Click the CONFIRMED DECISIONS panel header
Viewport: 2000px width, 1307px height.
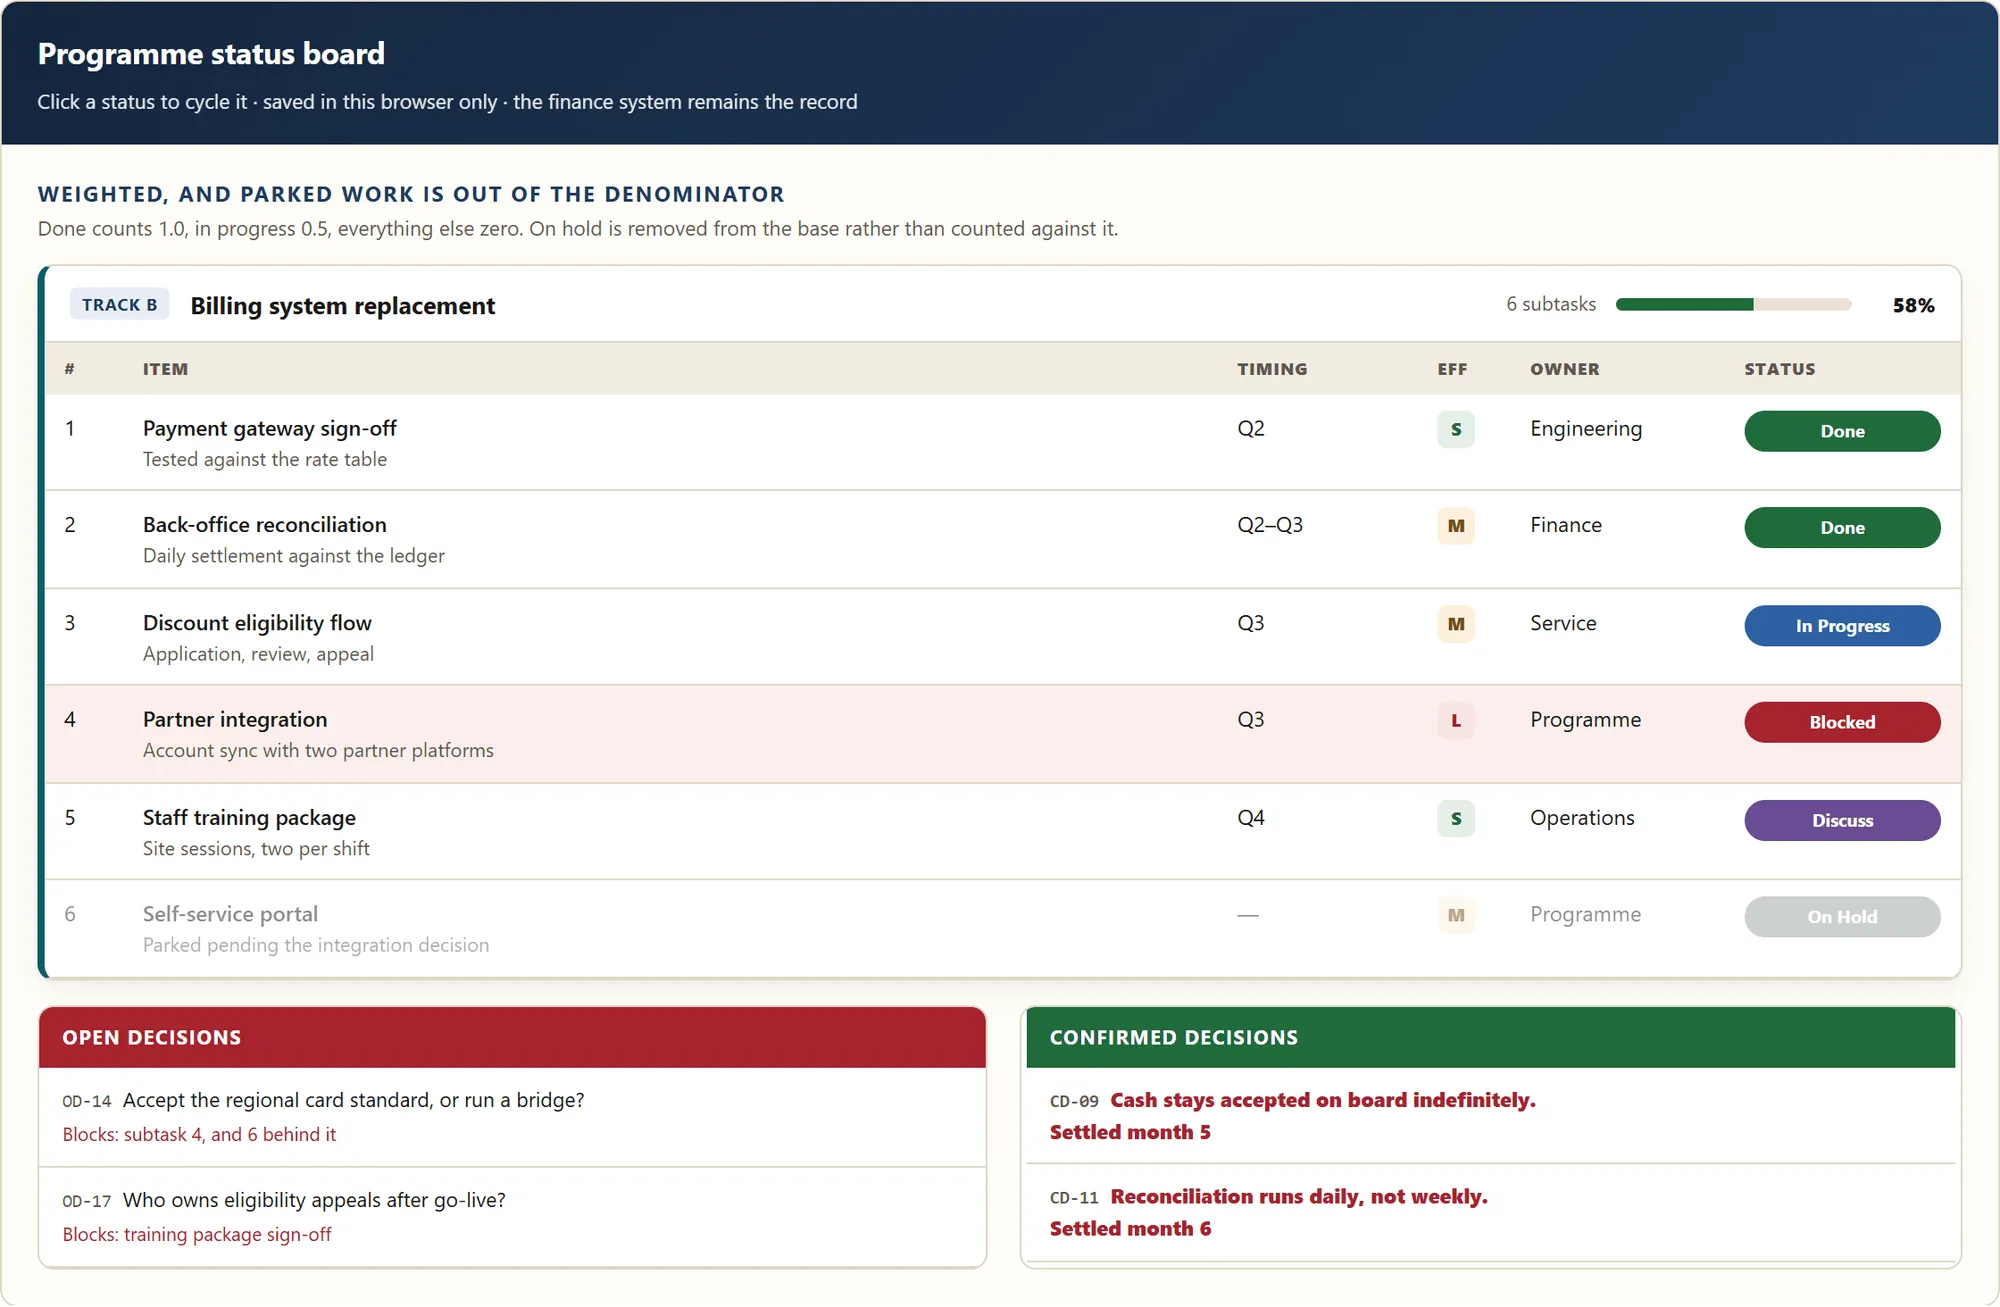coord(1490,1038)
